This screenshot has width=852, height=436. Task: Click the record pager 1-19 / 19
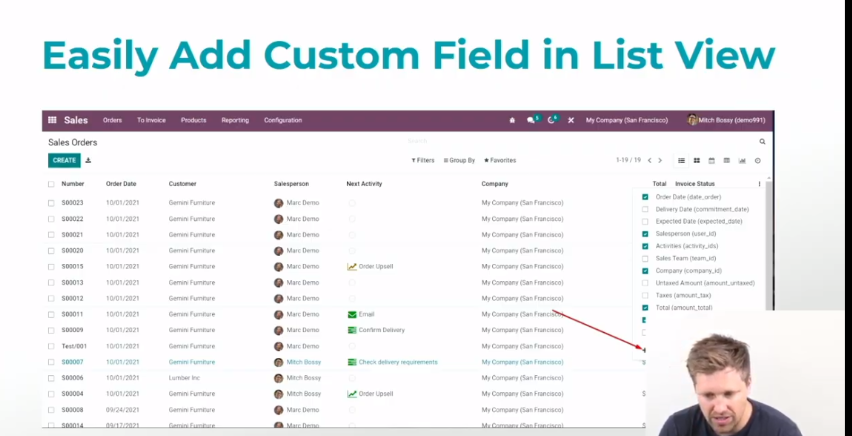(x=629, y=160)
